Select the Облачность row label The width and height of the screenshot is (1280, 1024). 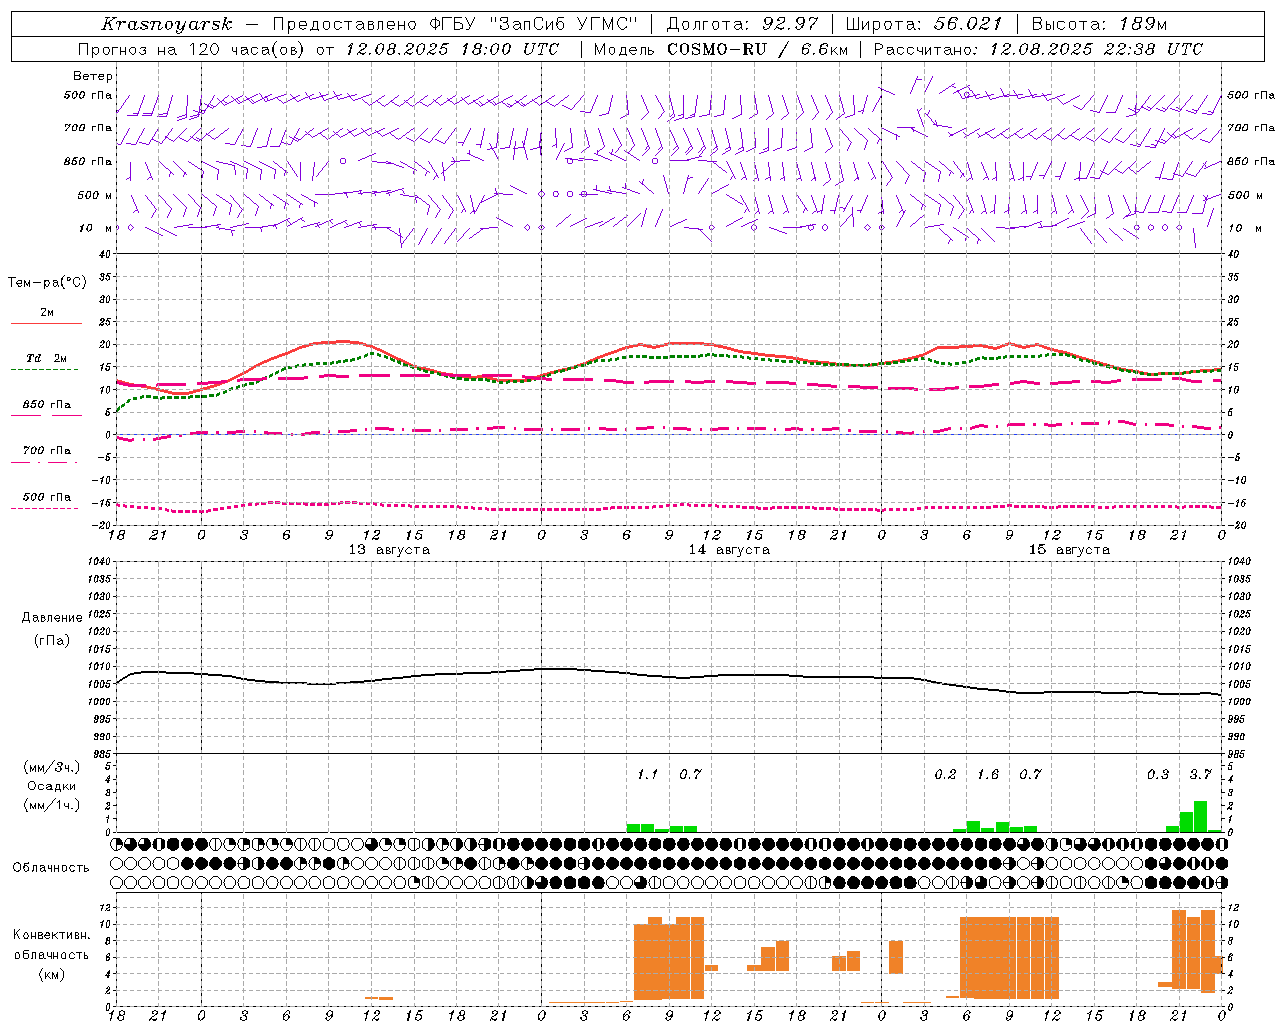point(51,868)
